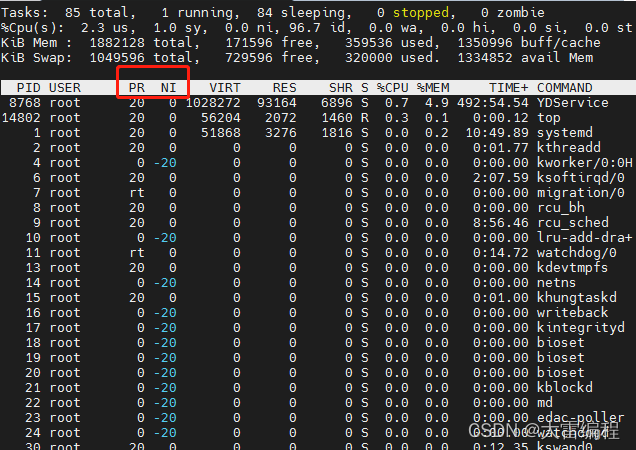Click the VIRT column header
Viewport: 636px width, 450px height.
pos(225,88)
